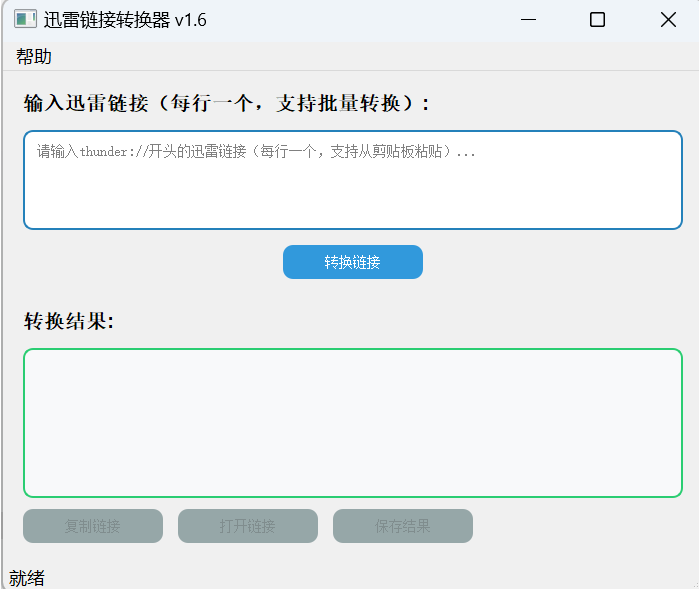The image size is (699, 589).
Task: Click empty title bar area before minimize button
Action: [380, 20]
